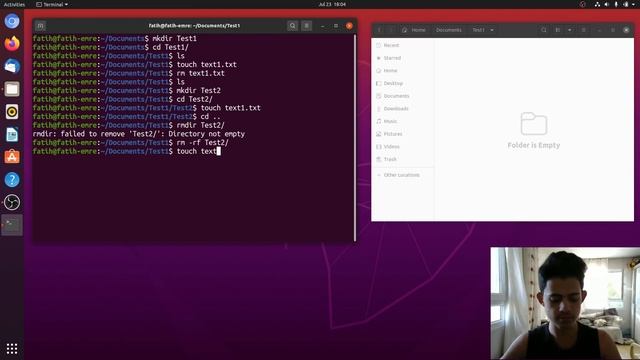Click the microphone icon in system tray
This screenshot has width=640, height=360.
pyautogui.click(x=616, y=4)
